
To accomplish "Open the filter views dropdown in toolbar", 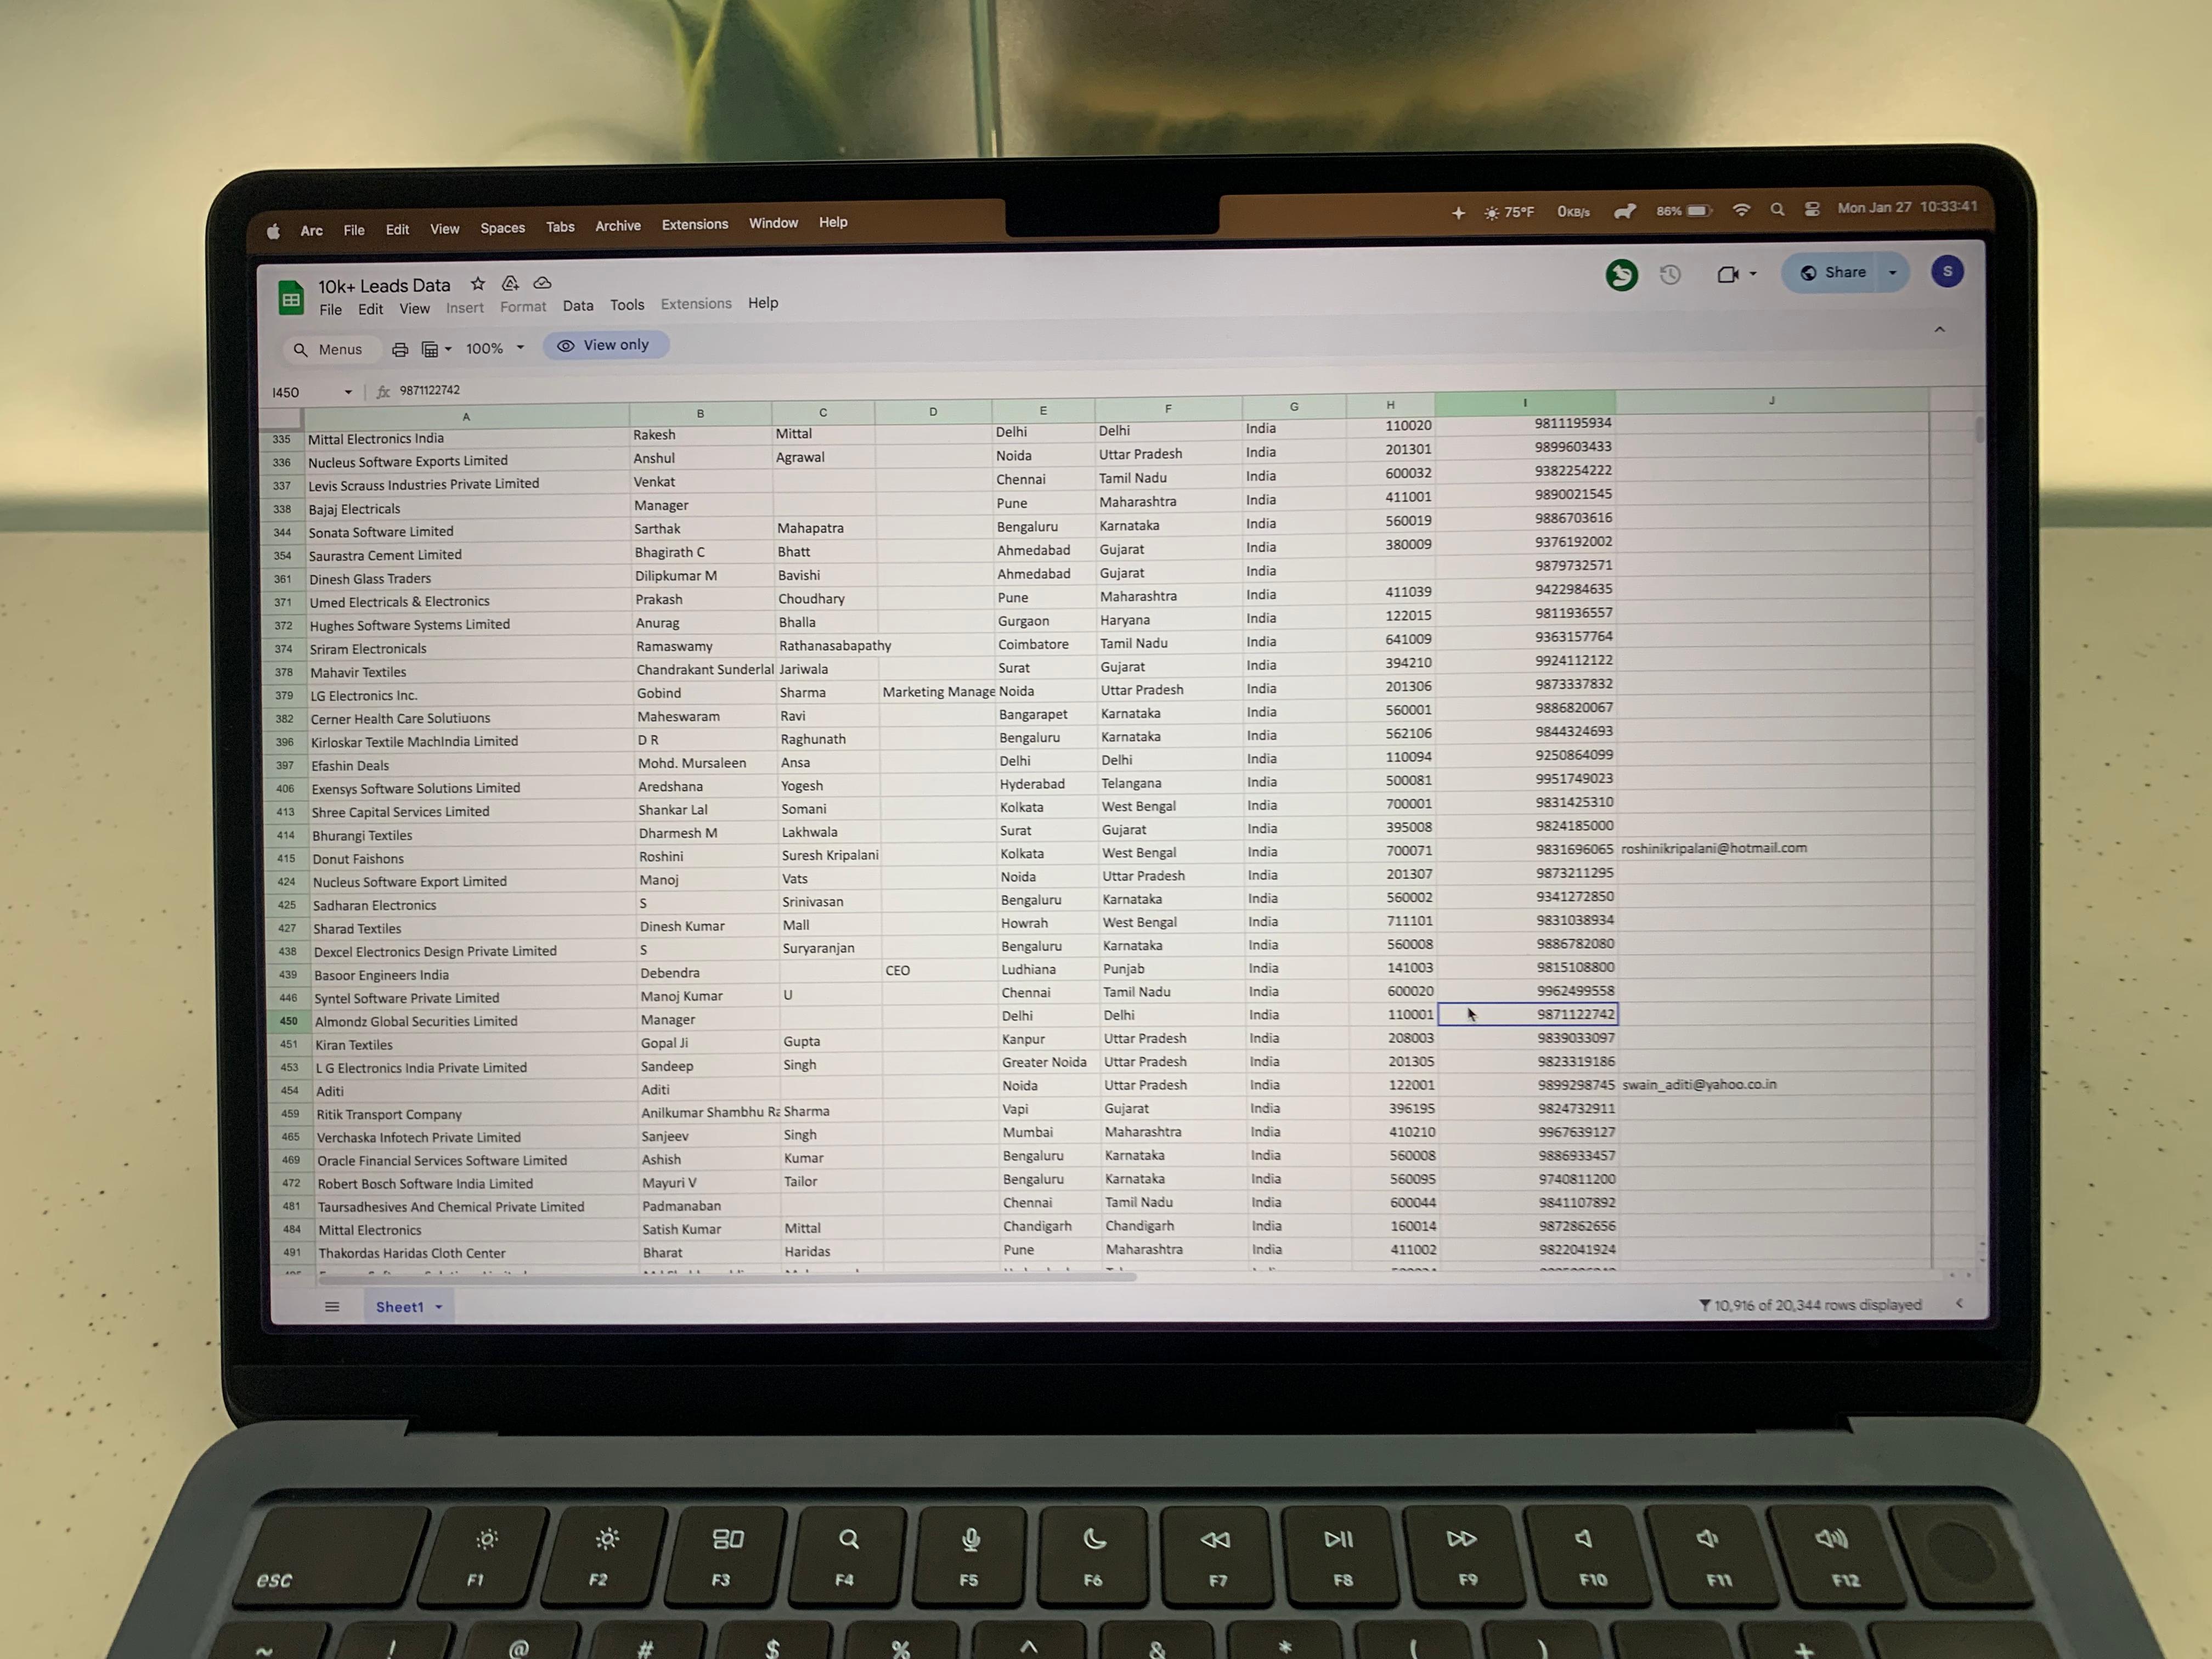I will coord(436,349).
